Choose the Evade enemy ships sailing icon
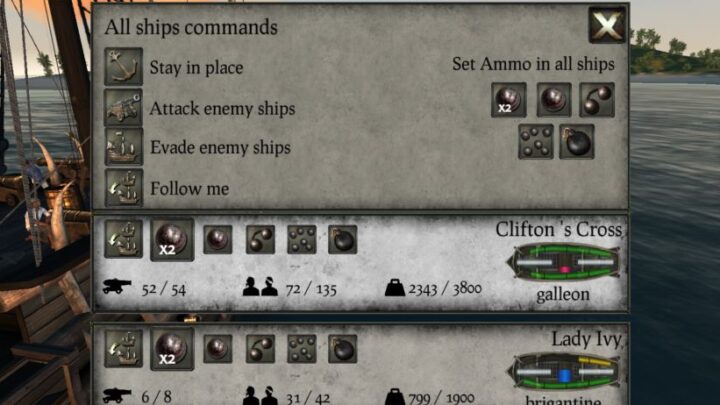The width and height of the screenshot is (720, 405). 123,147
